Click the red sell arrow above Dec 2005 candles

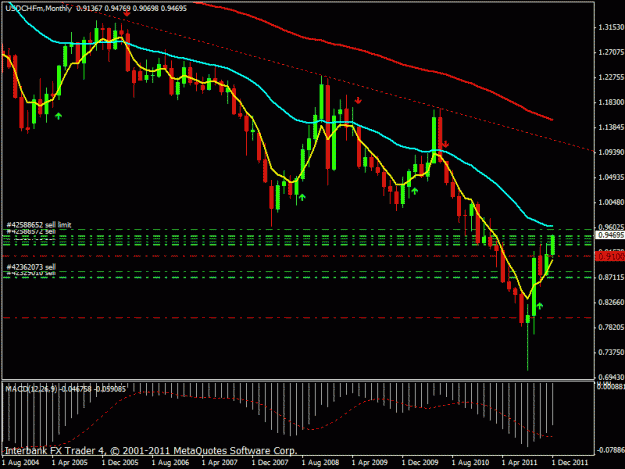tap(127, 14)
